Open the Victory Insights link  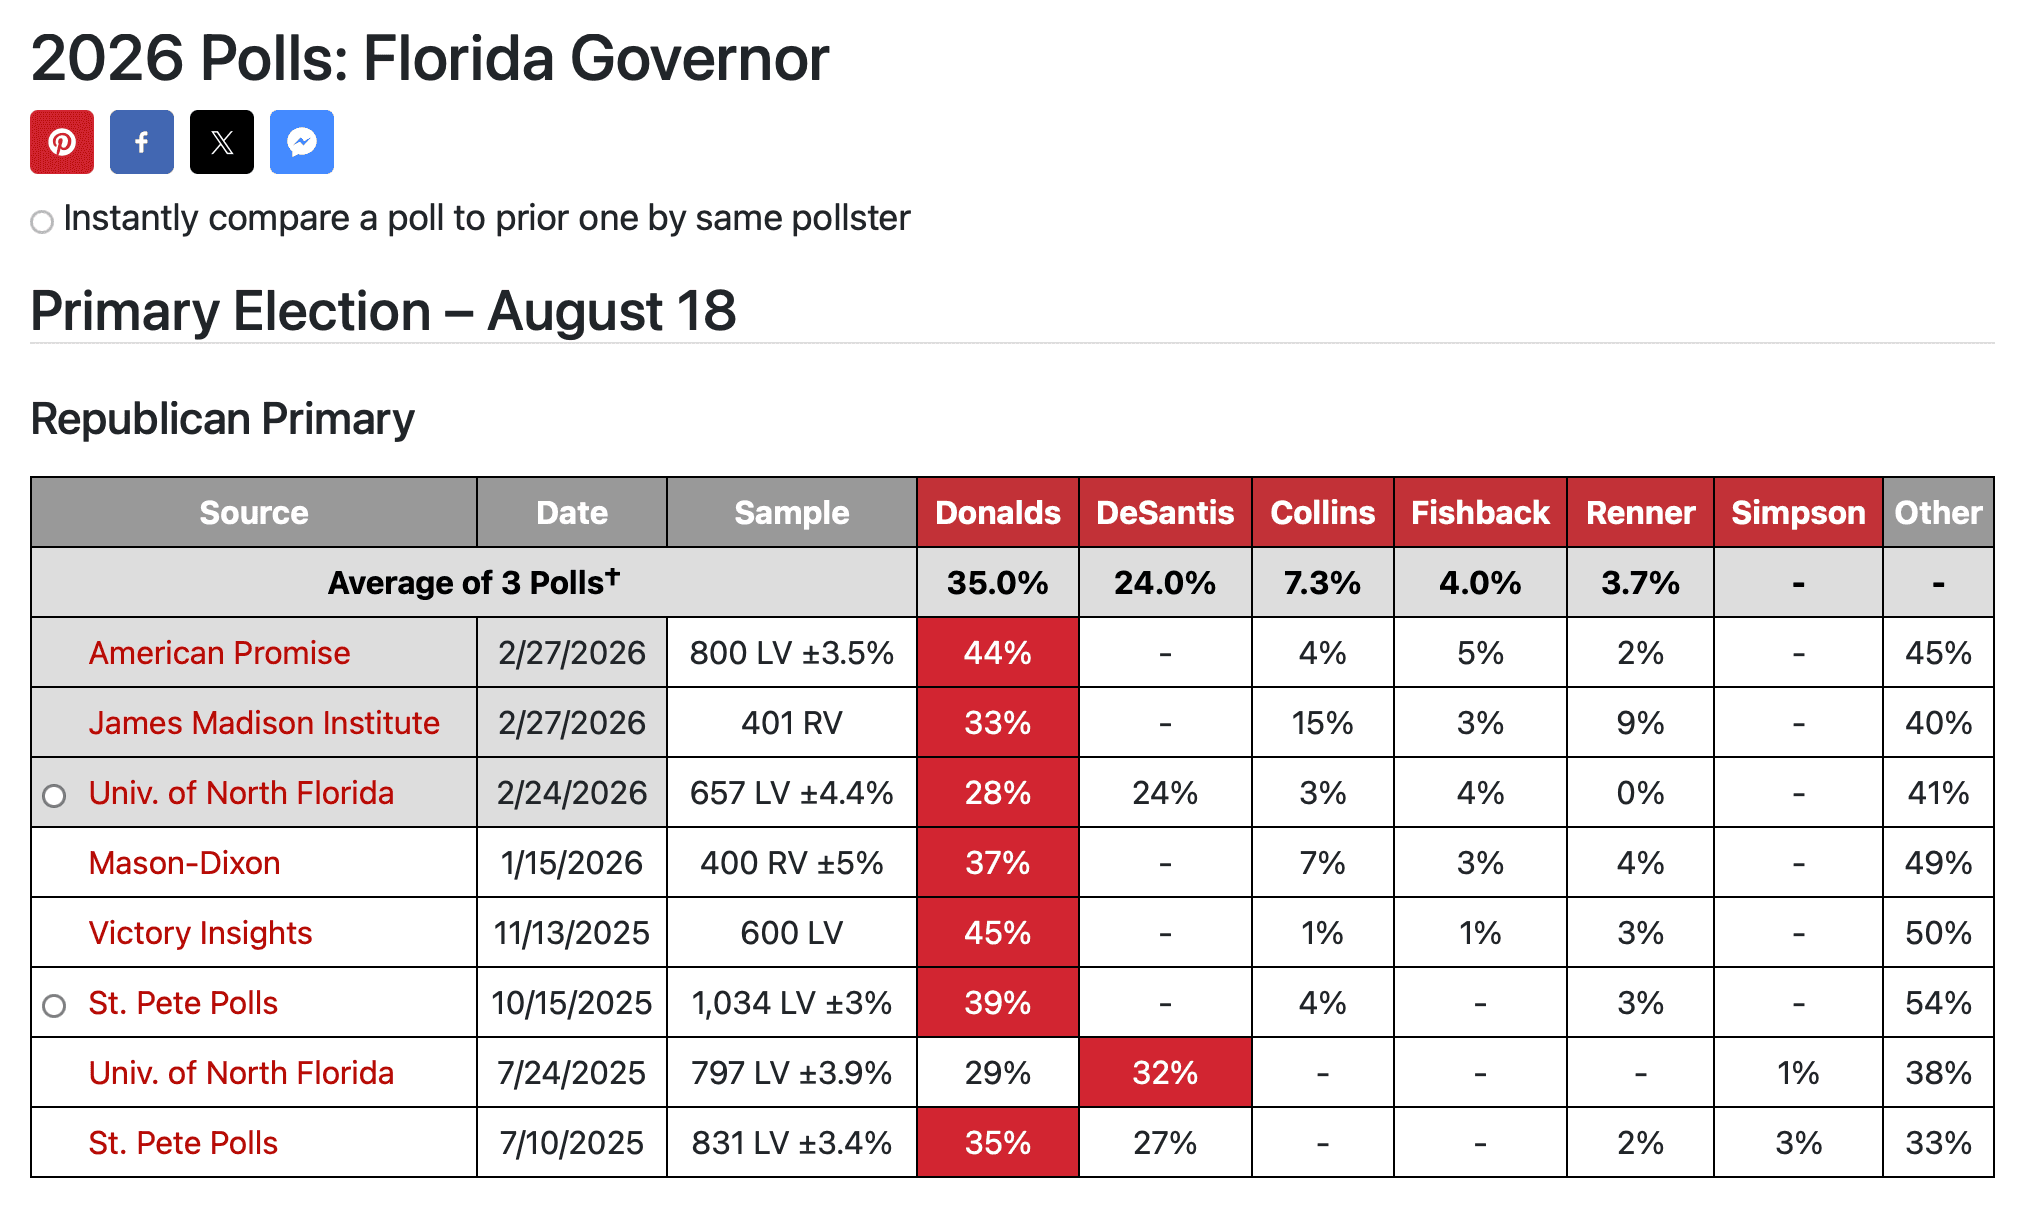tap(200, 933)
